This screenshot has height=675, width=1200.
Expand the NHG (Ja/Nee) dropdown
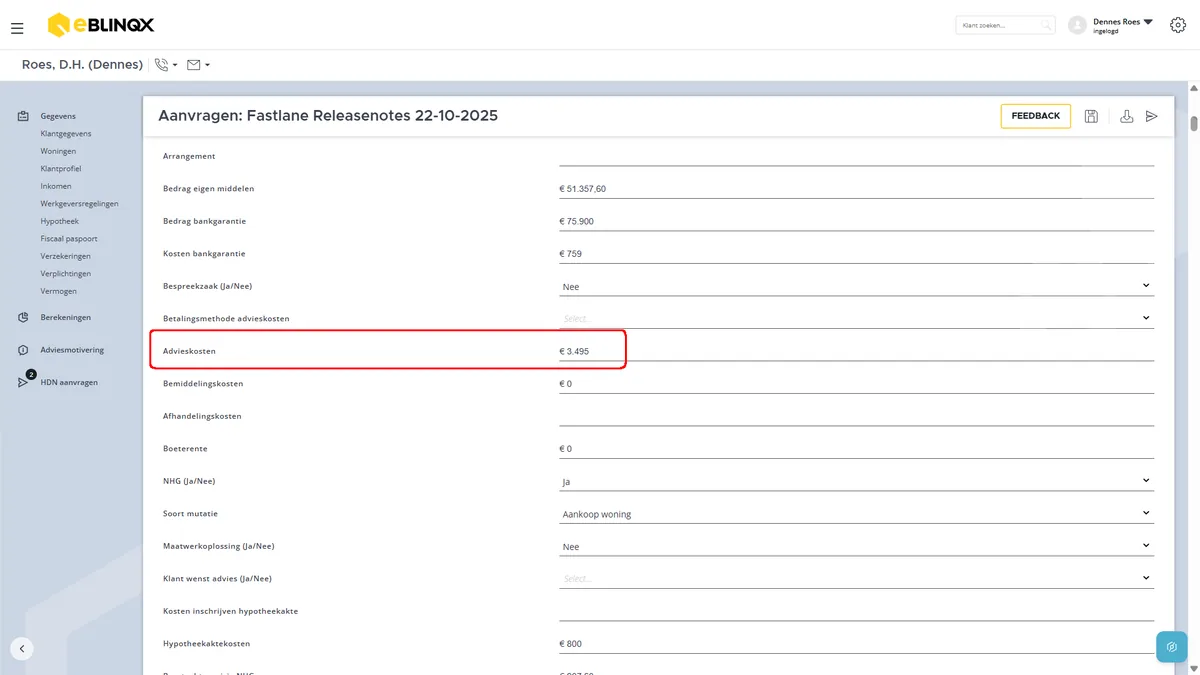point(856,481)
